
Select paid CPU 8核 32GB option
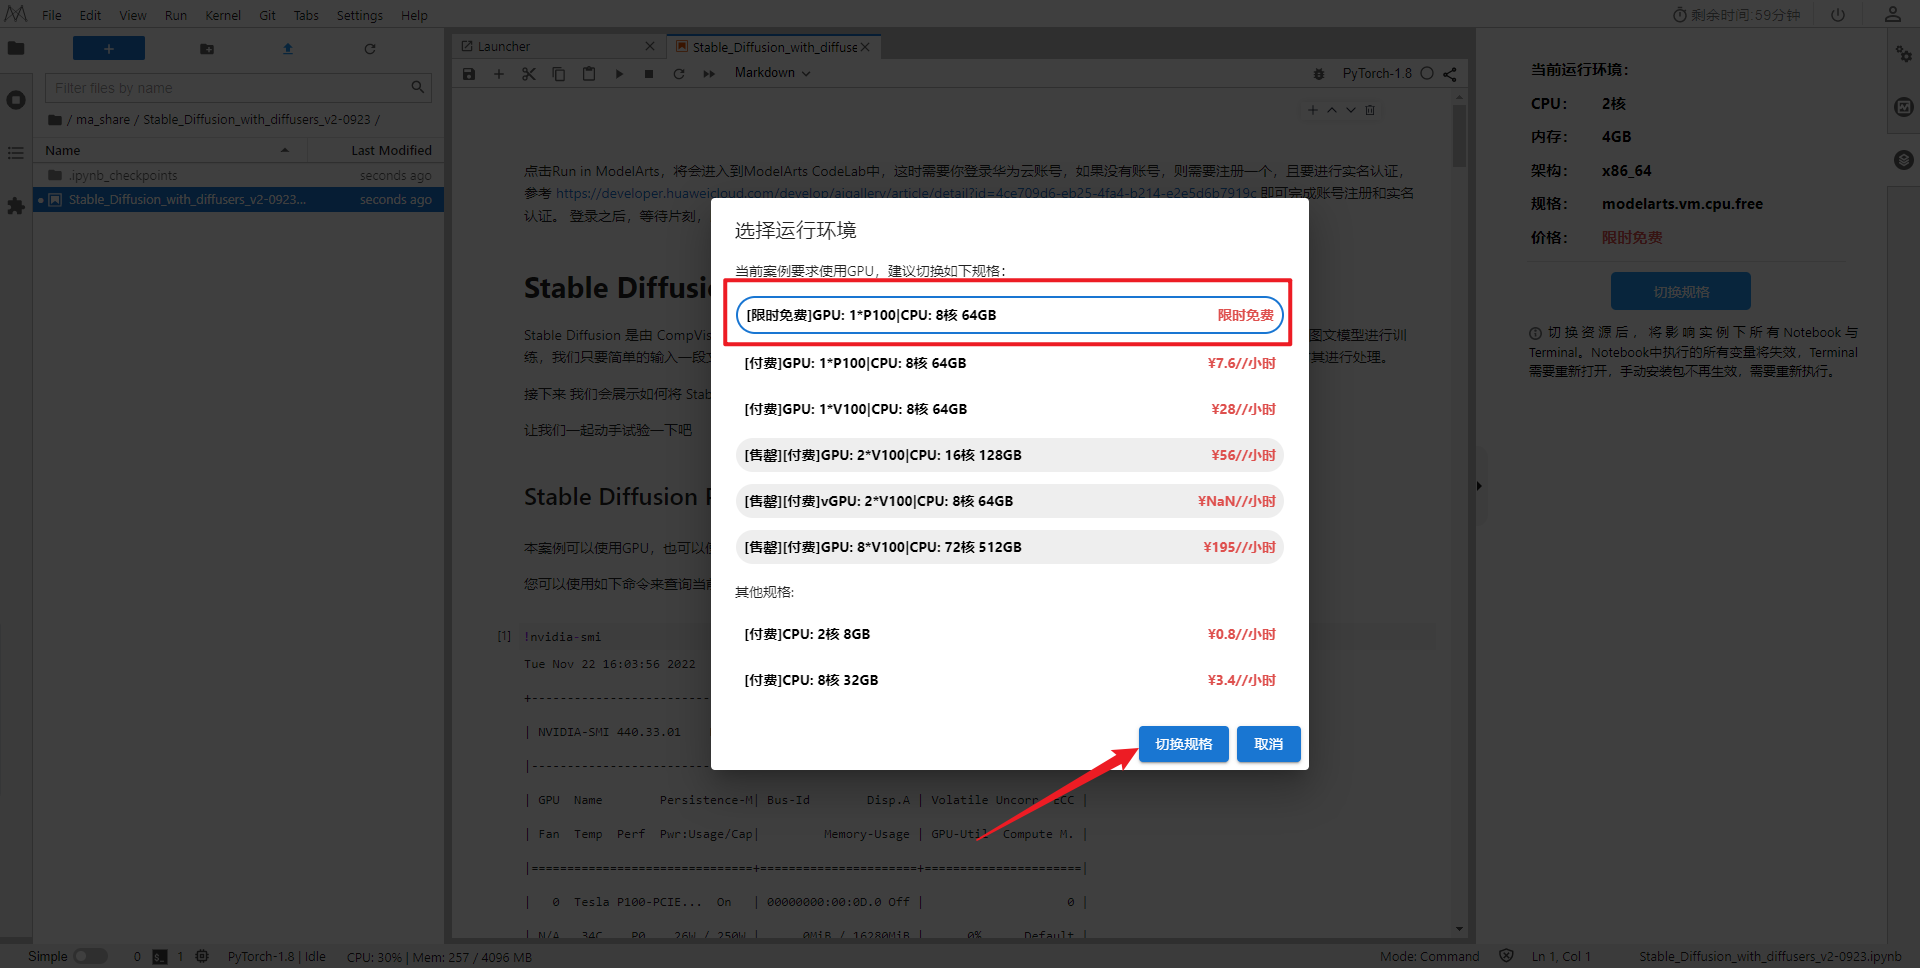(1010, 680)
